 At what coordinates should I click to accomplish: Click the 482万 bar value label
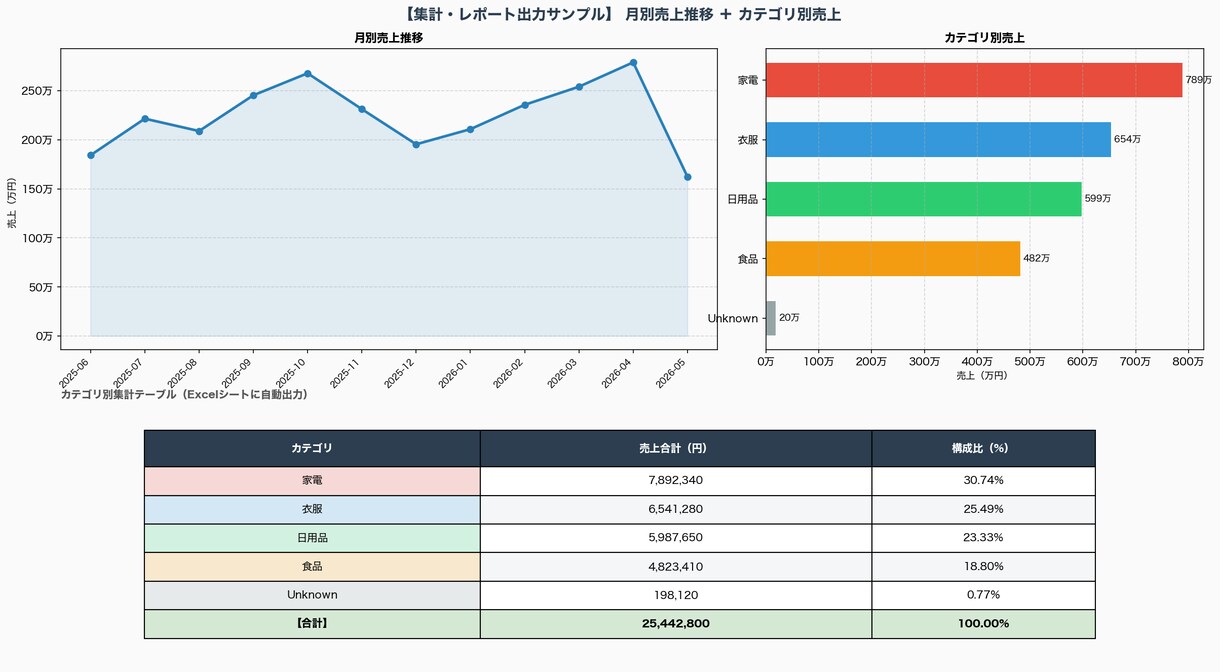[x=1037, y=258]
